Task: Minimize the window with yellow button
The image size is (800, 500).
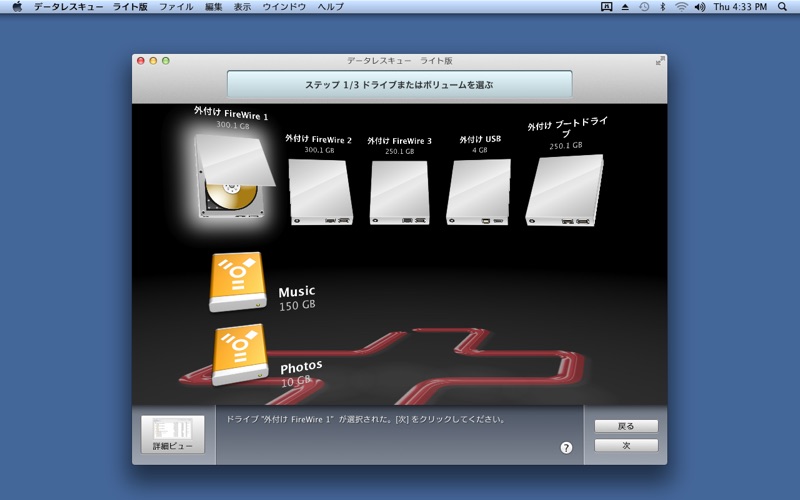Action: click(x=153, y=61)
